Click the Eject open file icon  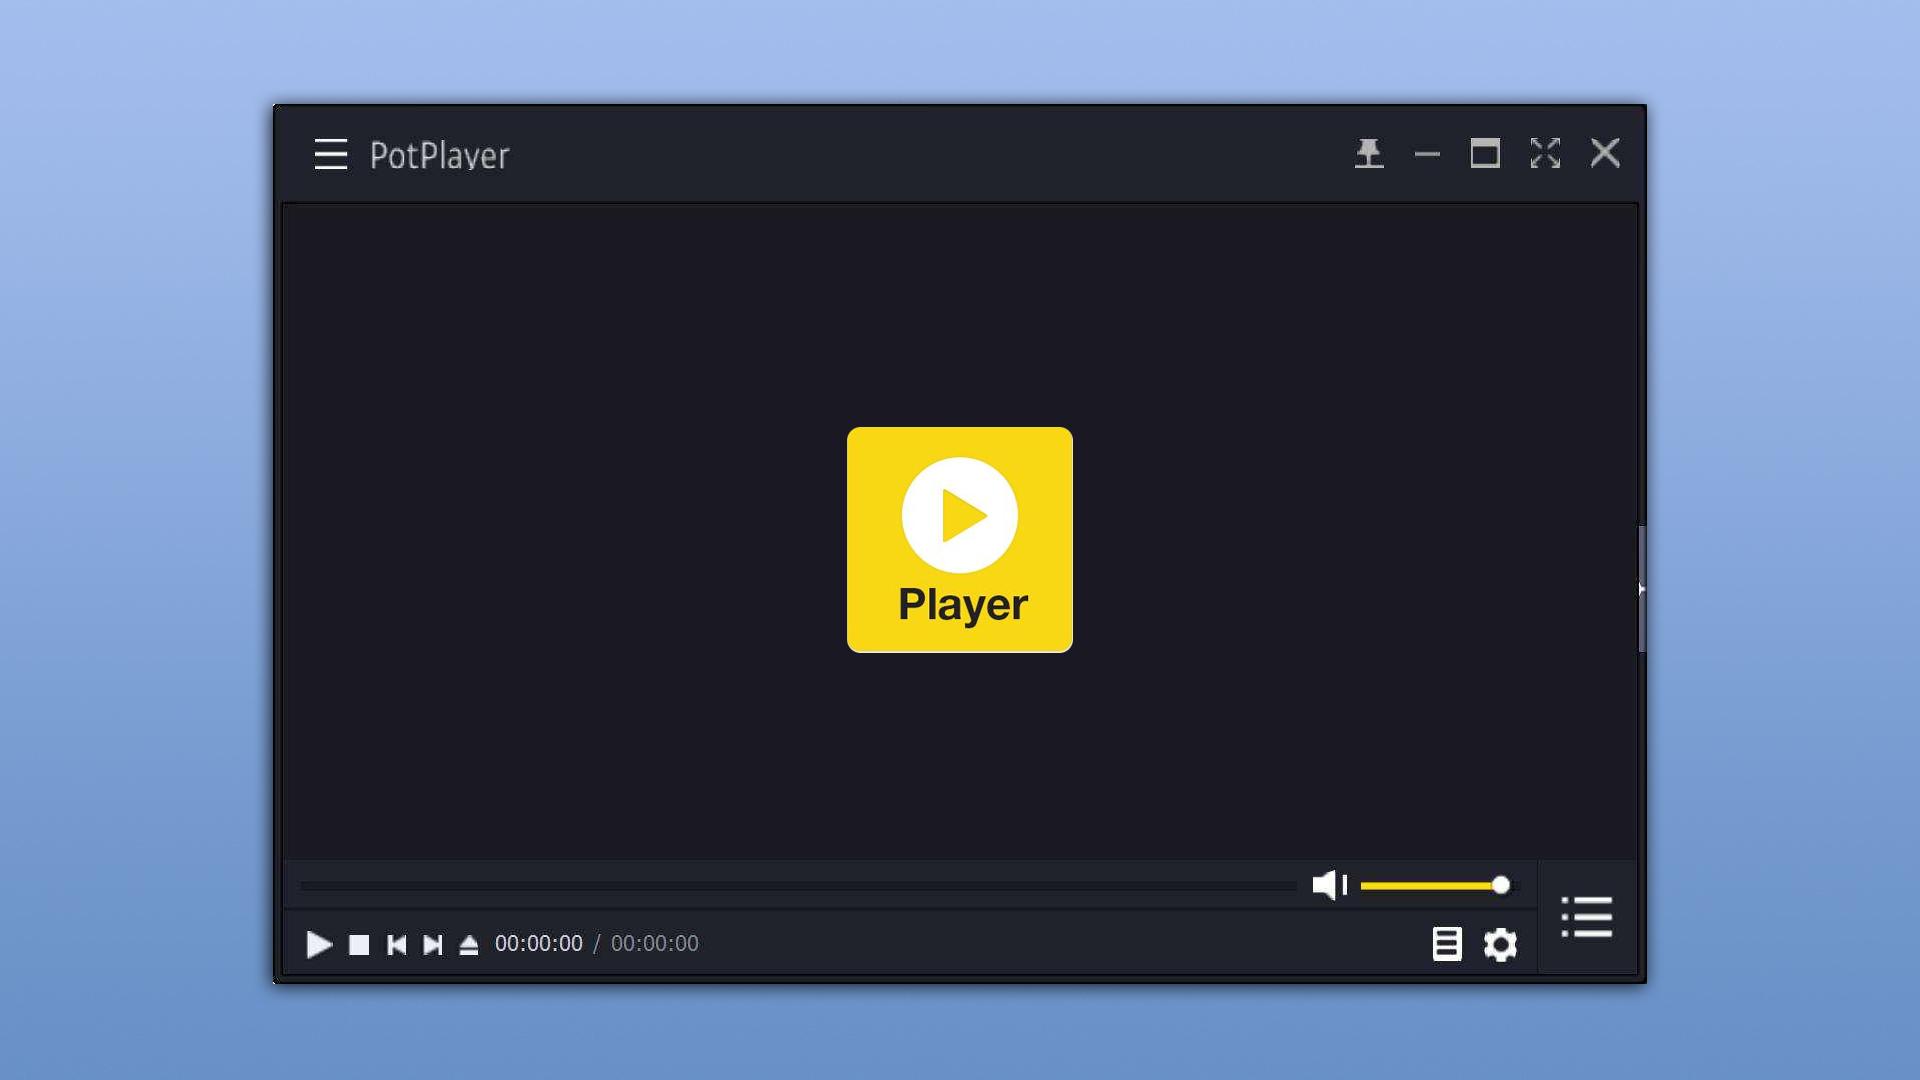[469, 944]
